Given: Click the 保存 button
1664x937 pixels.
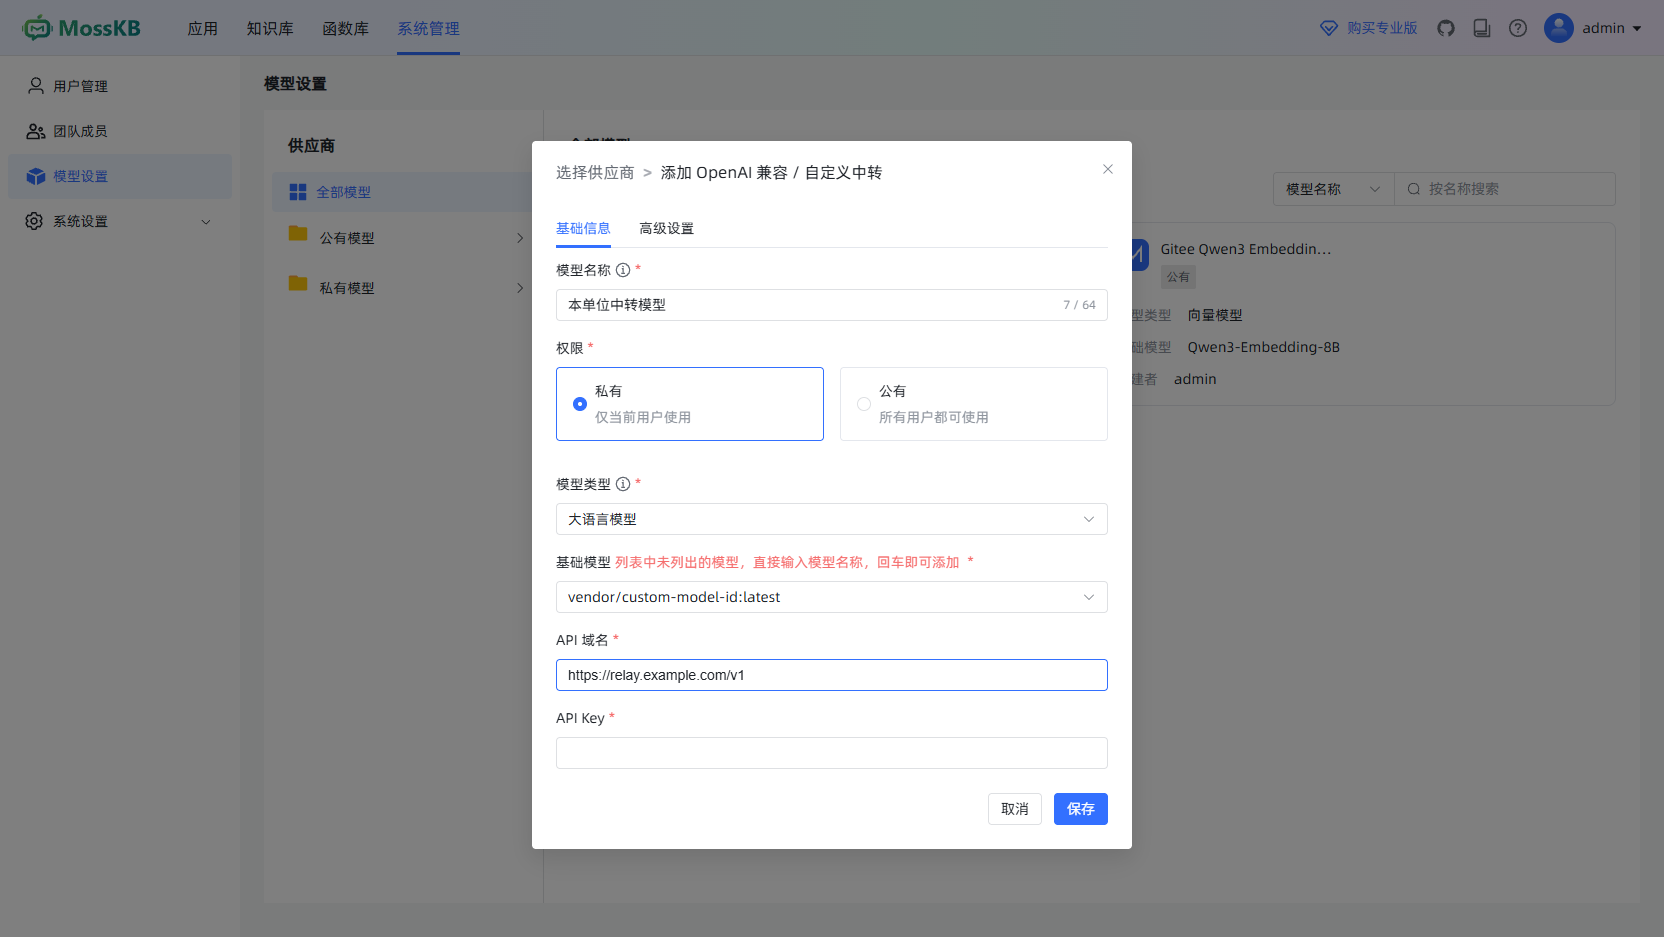Looking at the screenshot, I should (x=1081, y=809).
